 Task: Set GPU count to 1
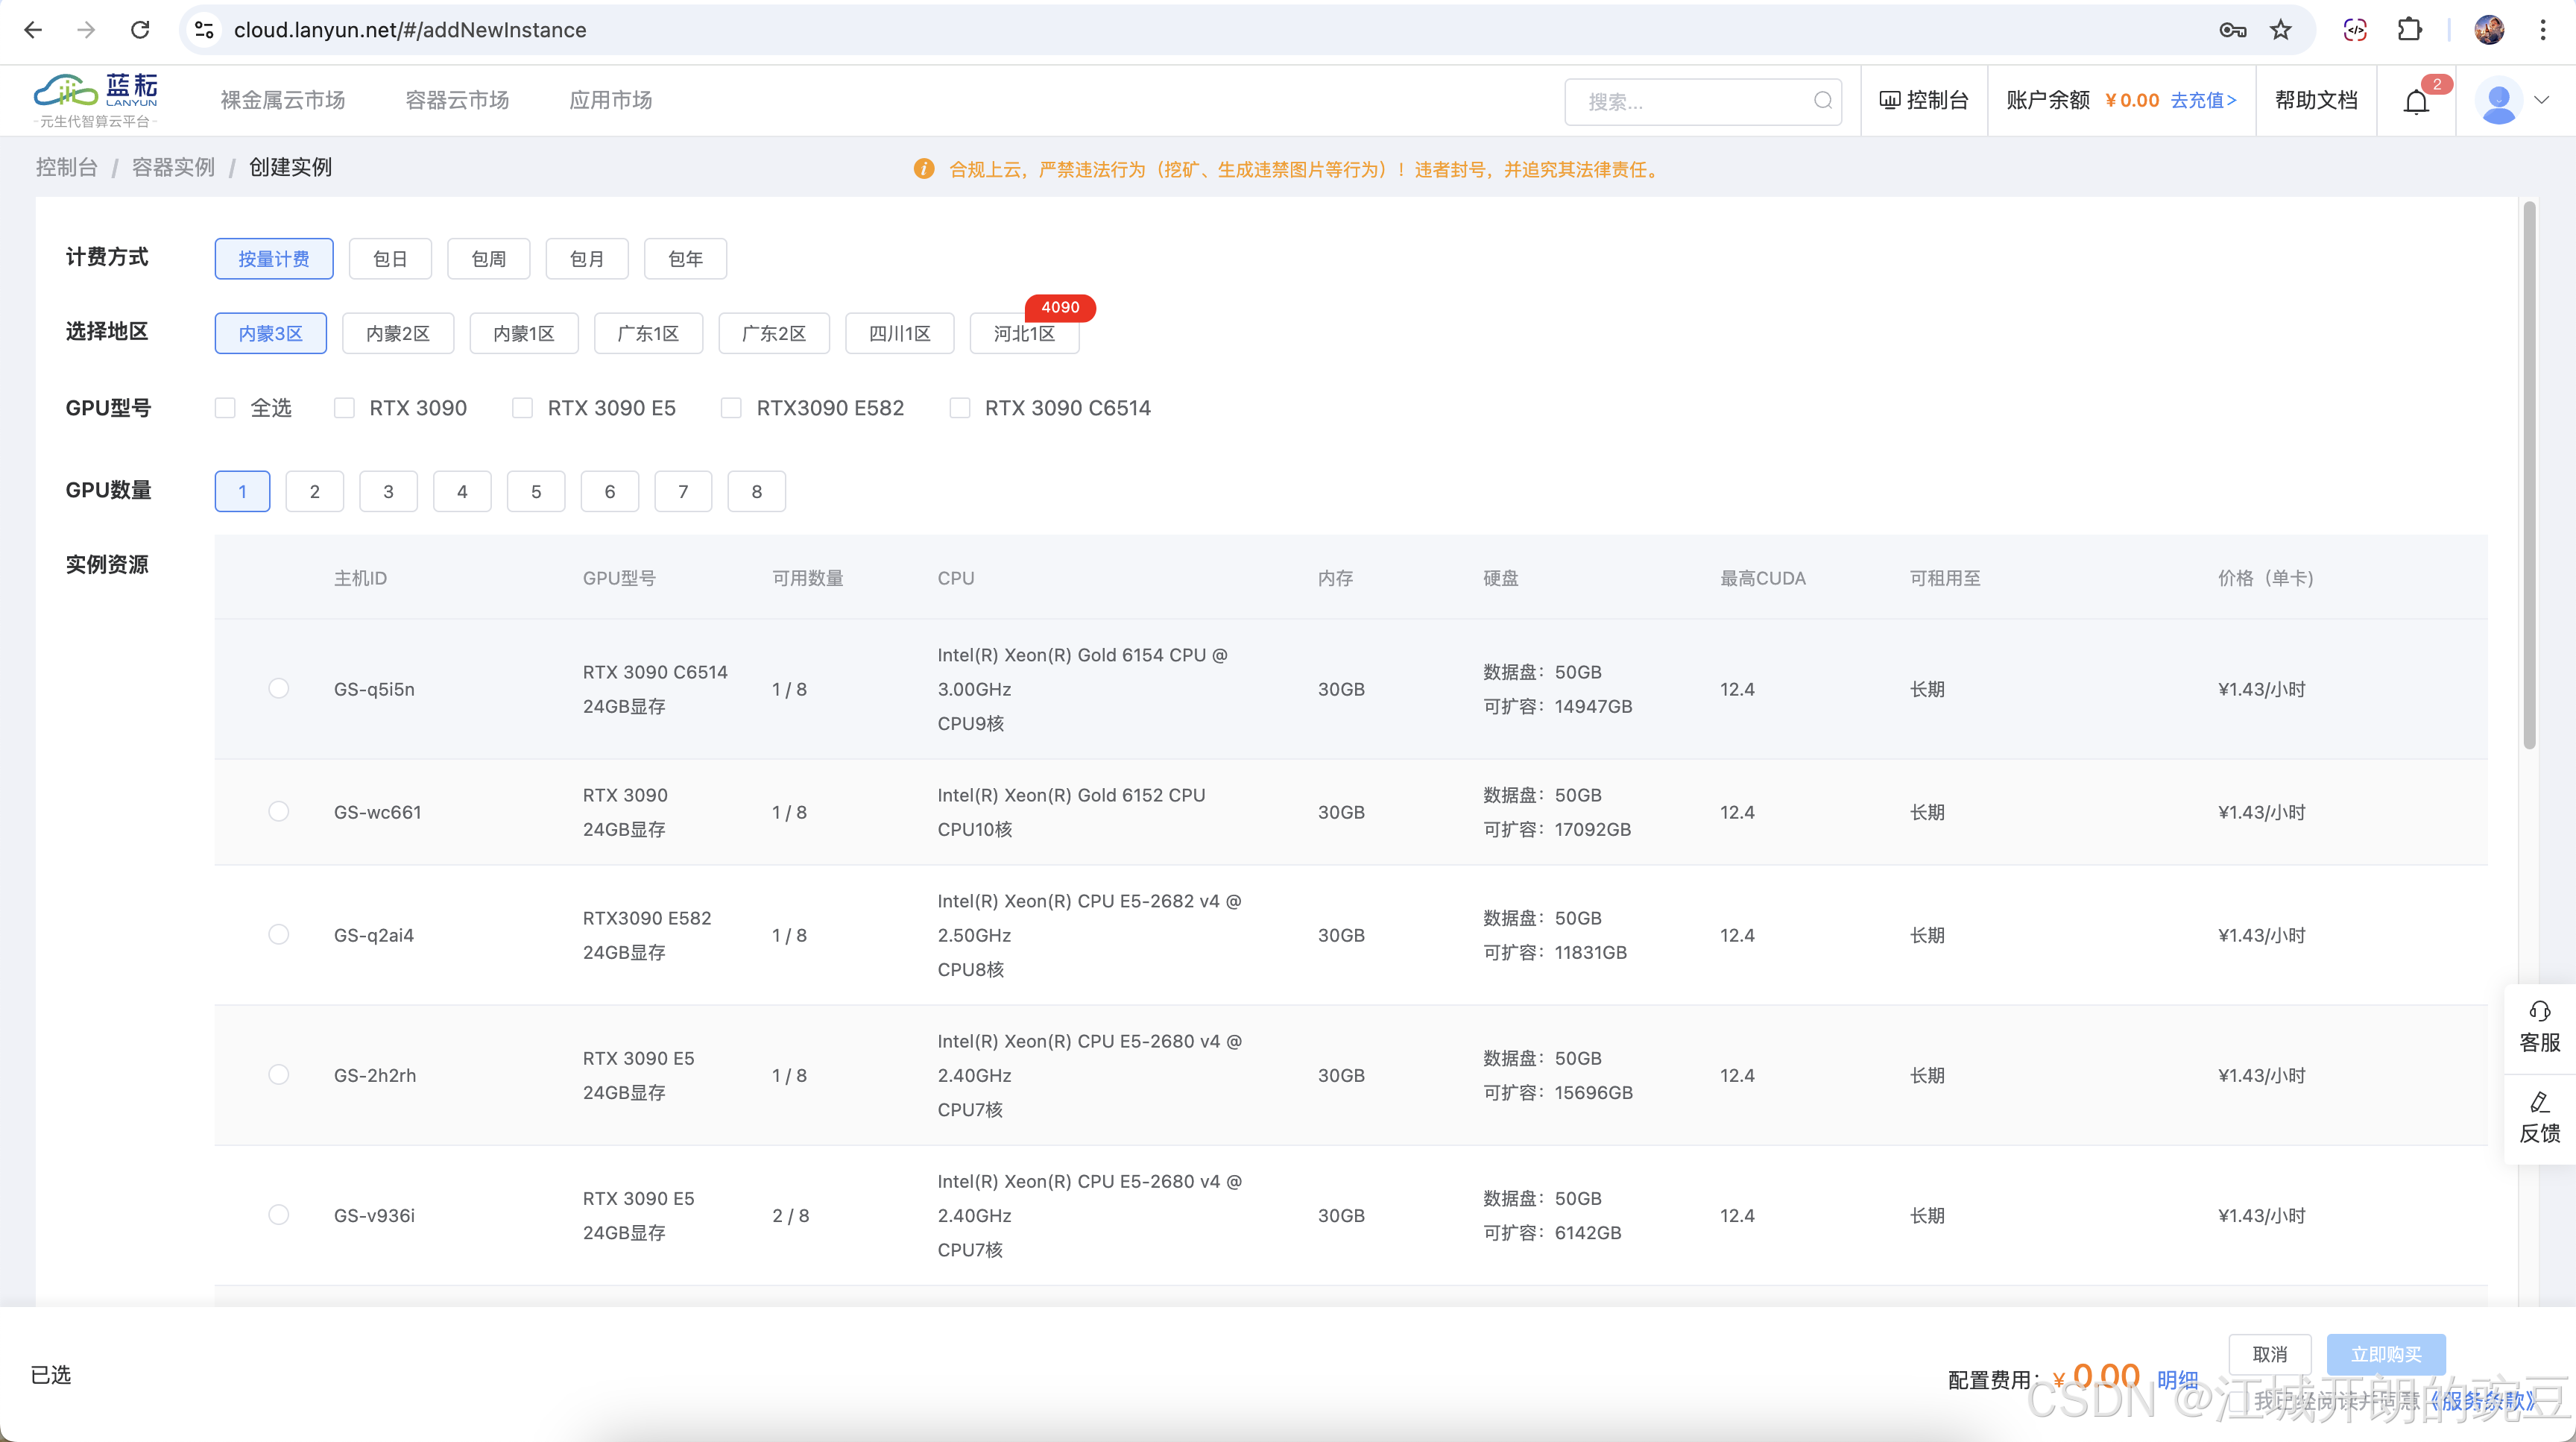[x=242, y=491]
